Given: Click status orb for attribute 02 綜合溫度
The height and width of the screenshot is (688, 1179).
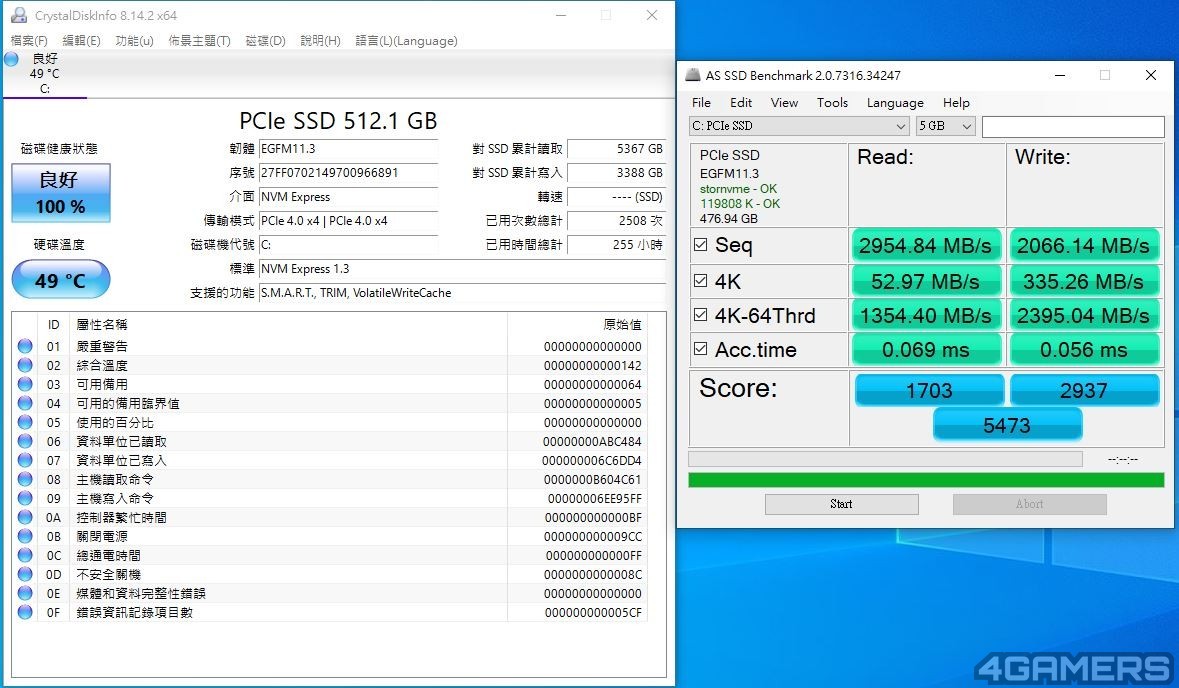Looking at the screenshot, I should coord(26,365).
